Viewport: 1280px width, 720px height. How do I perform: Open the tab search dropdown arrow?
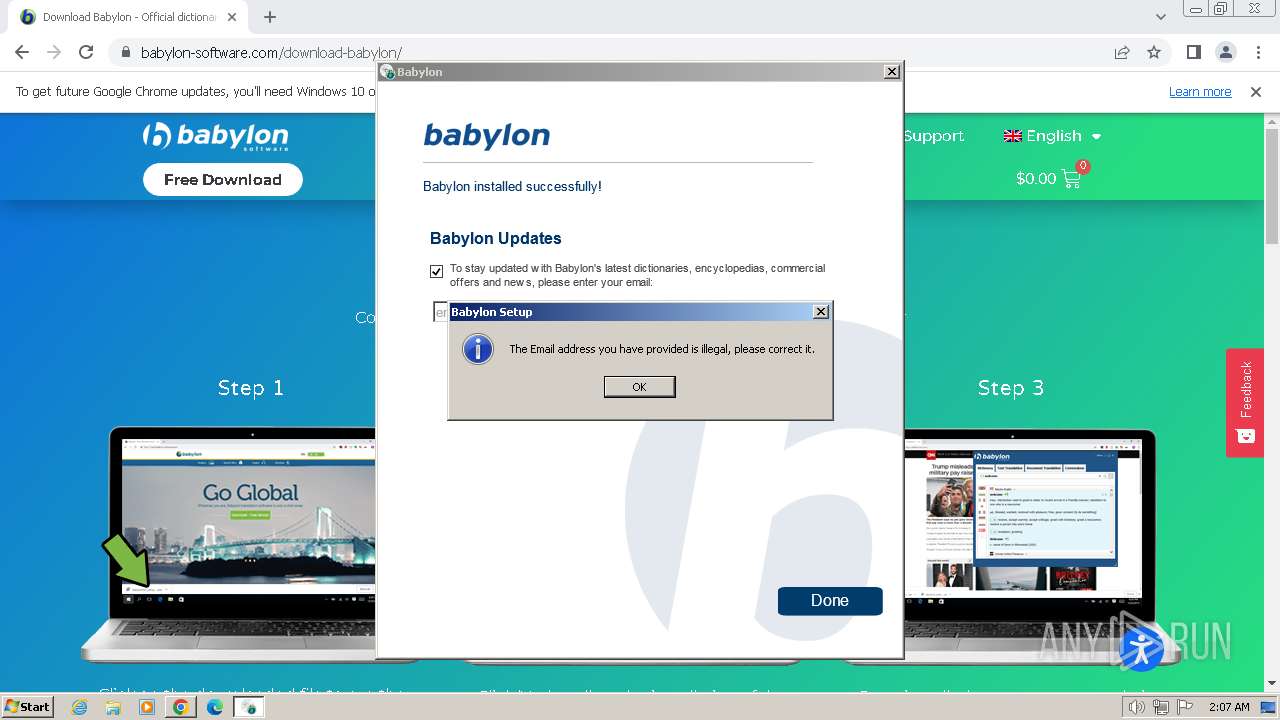pyautogui.click(x=1161, y=17)
